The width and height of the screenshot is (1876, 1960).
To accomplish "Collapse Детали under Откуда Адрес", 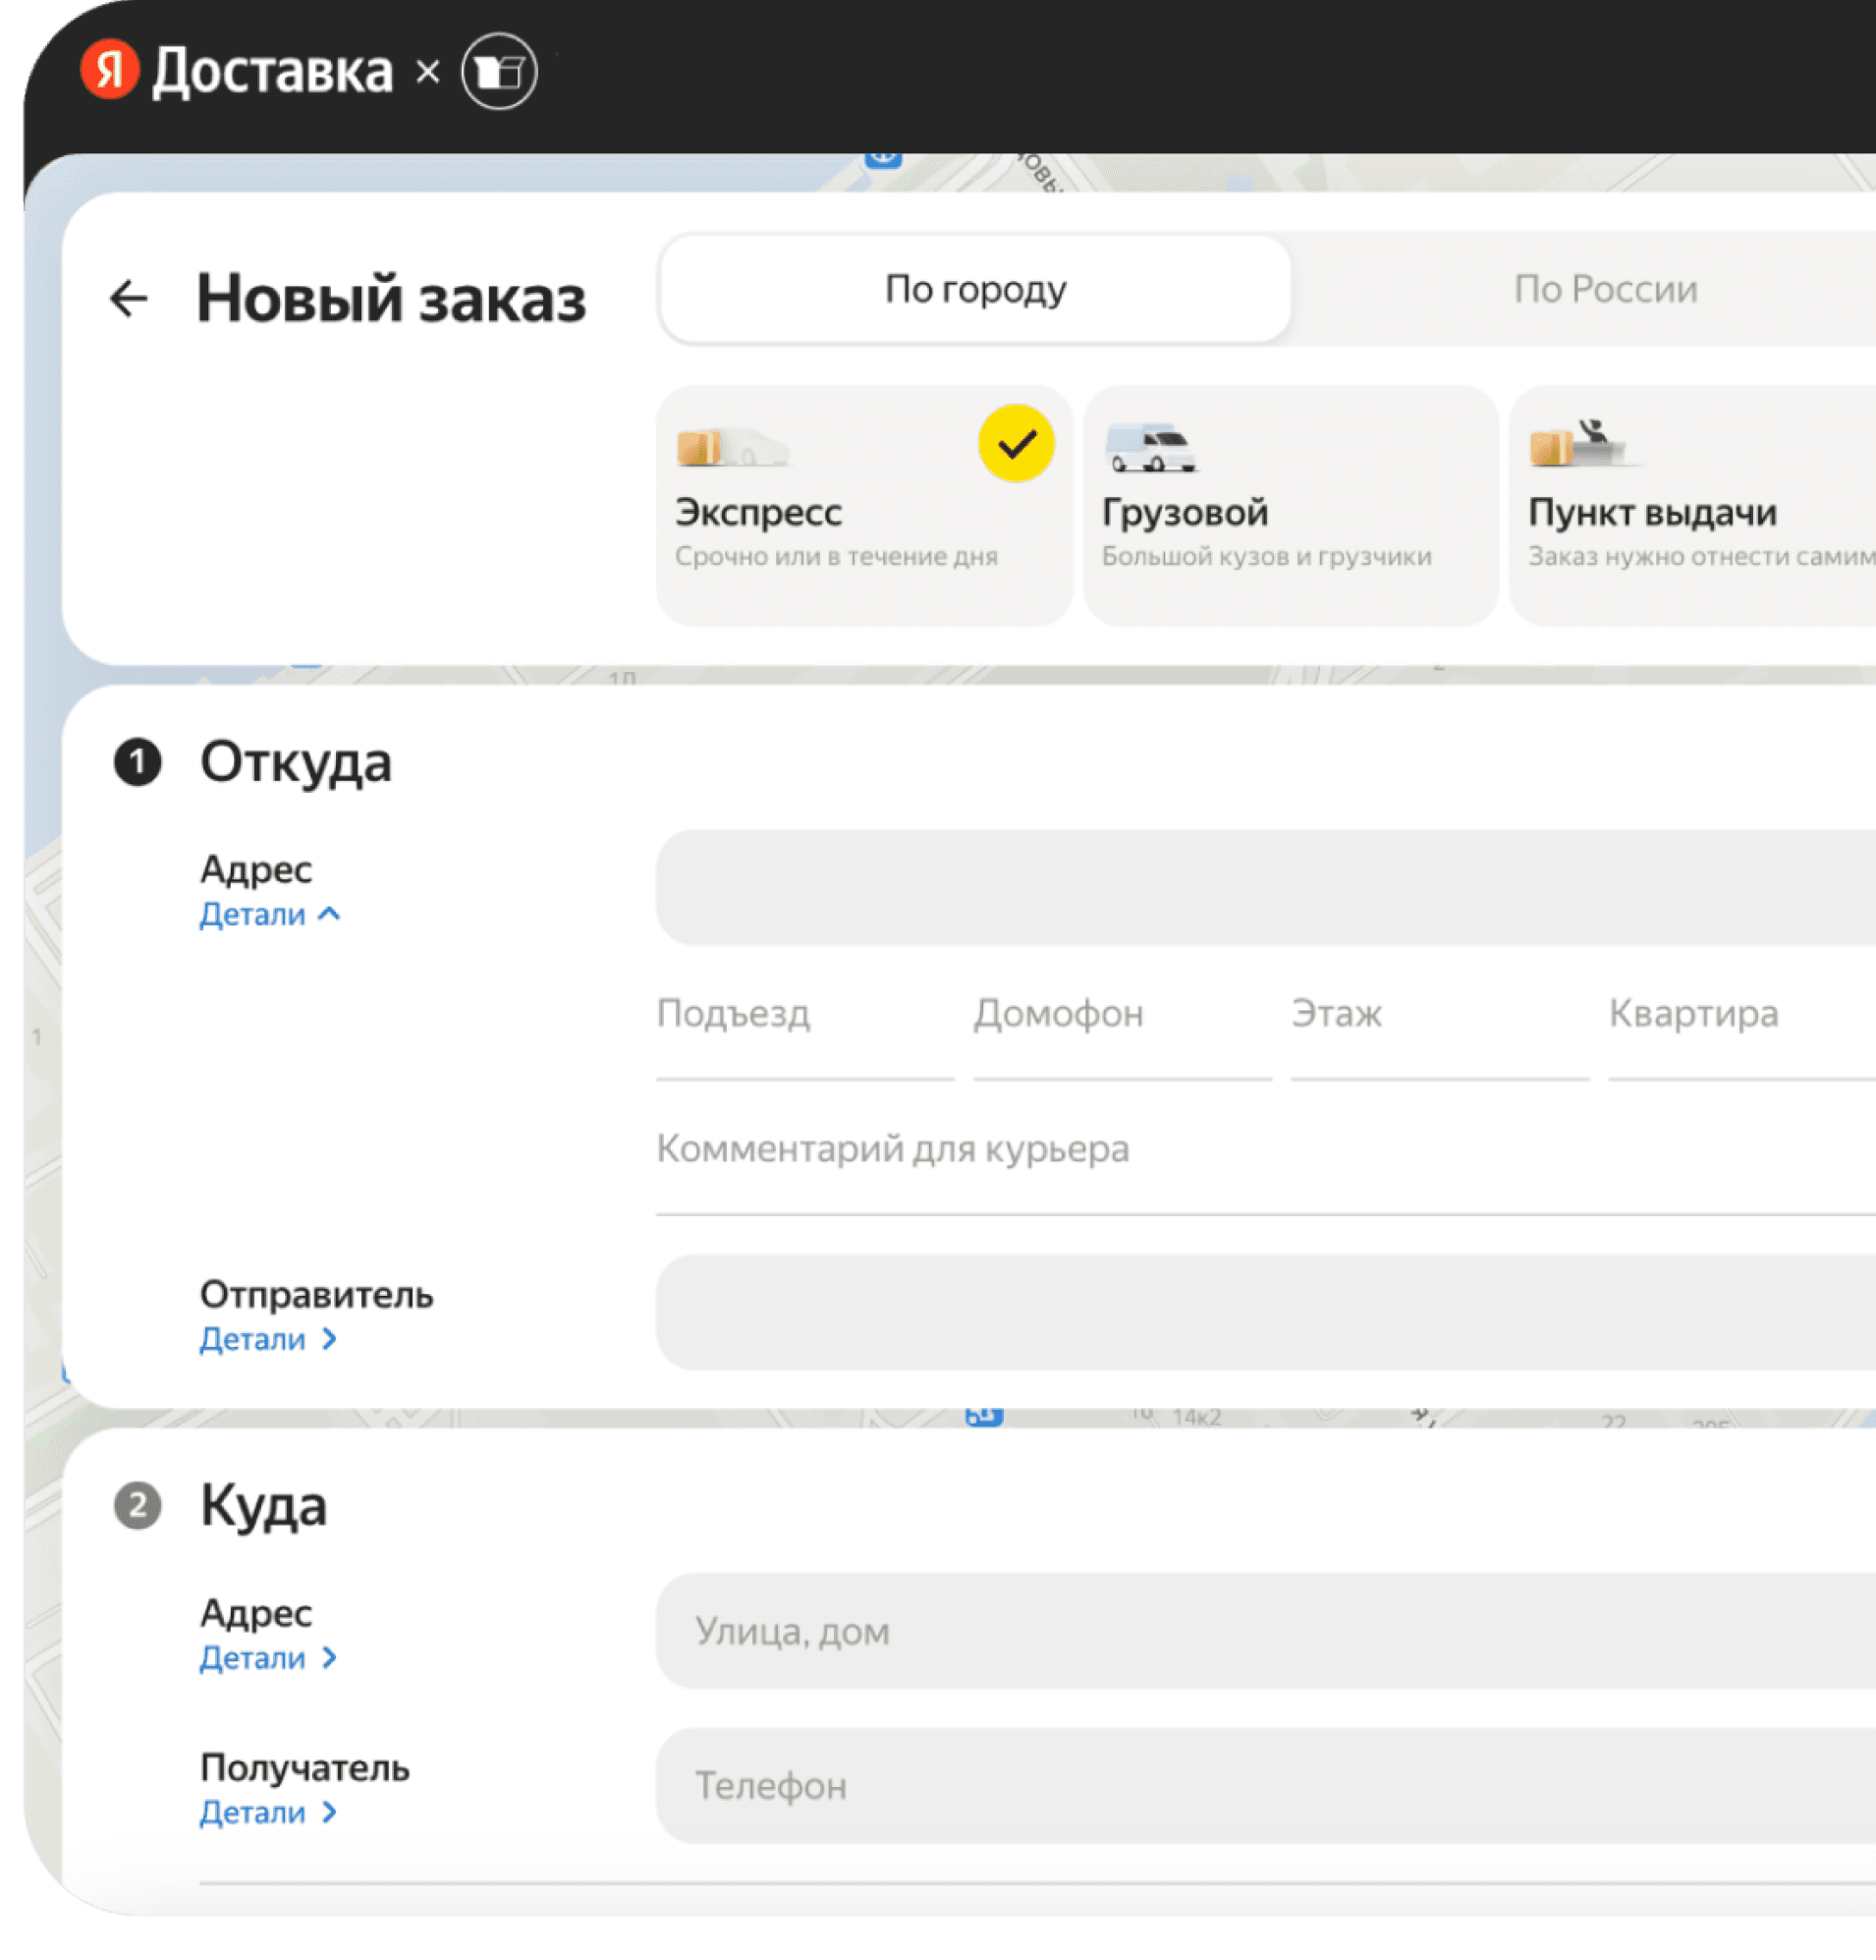I will [x=270, y=914].
